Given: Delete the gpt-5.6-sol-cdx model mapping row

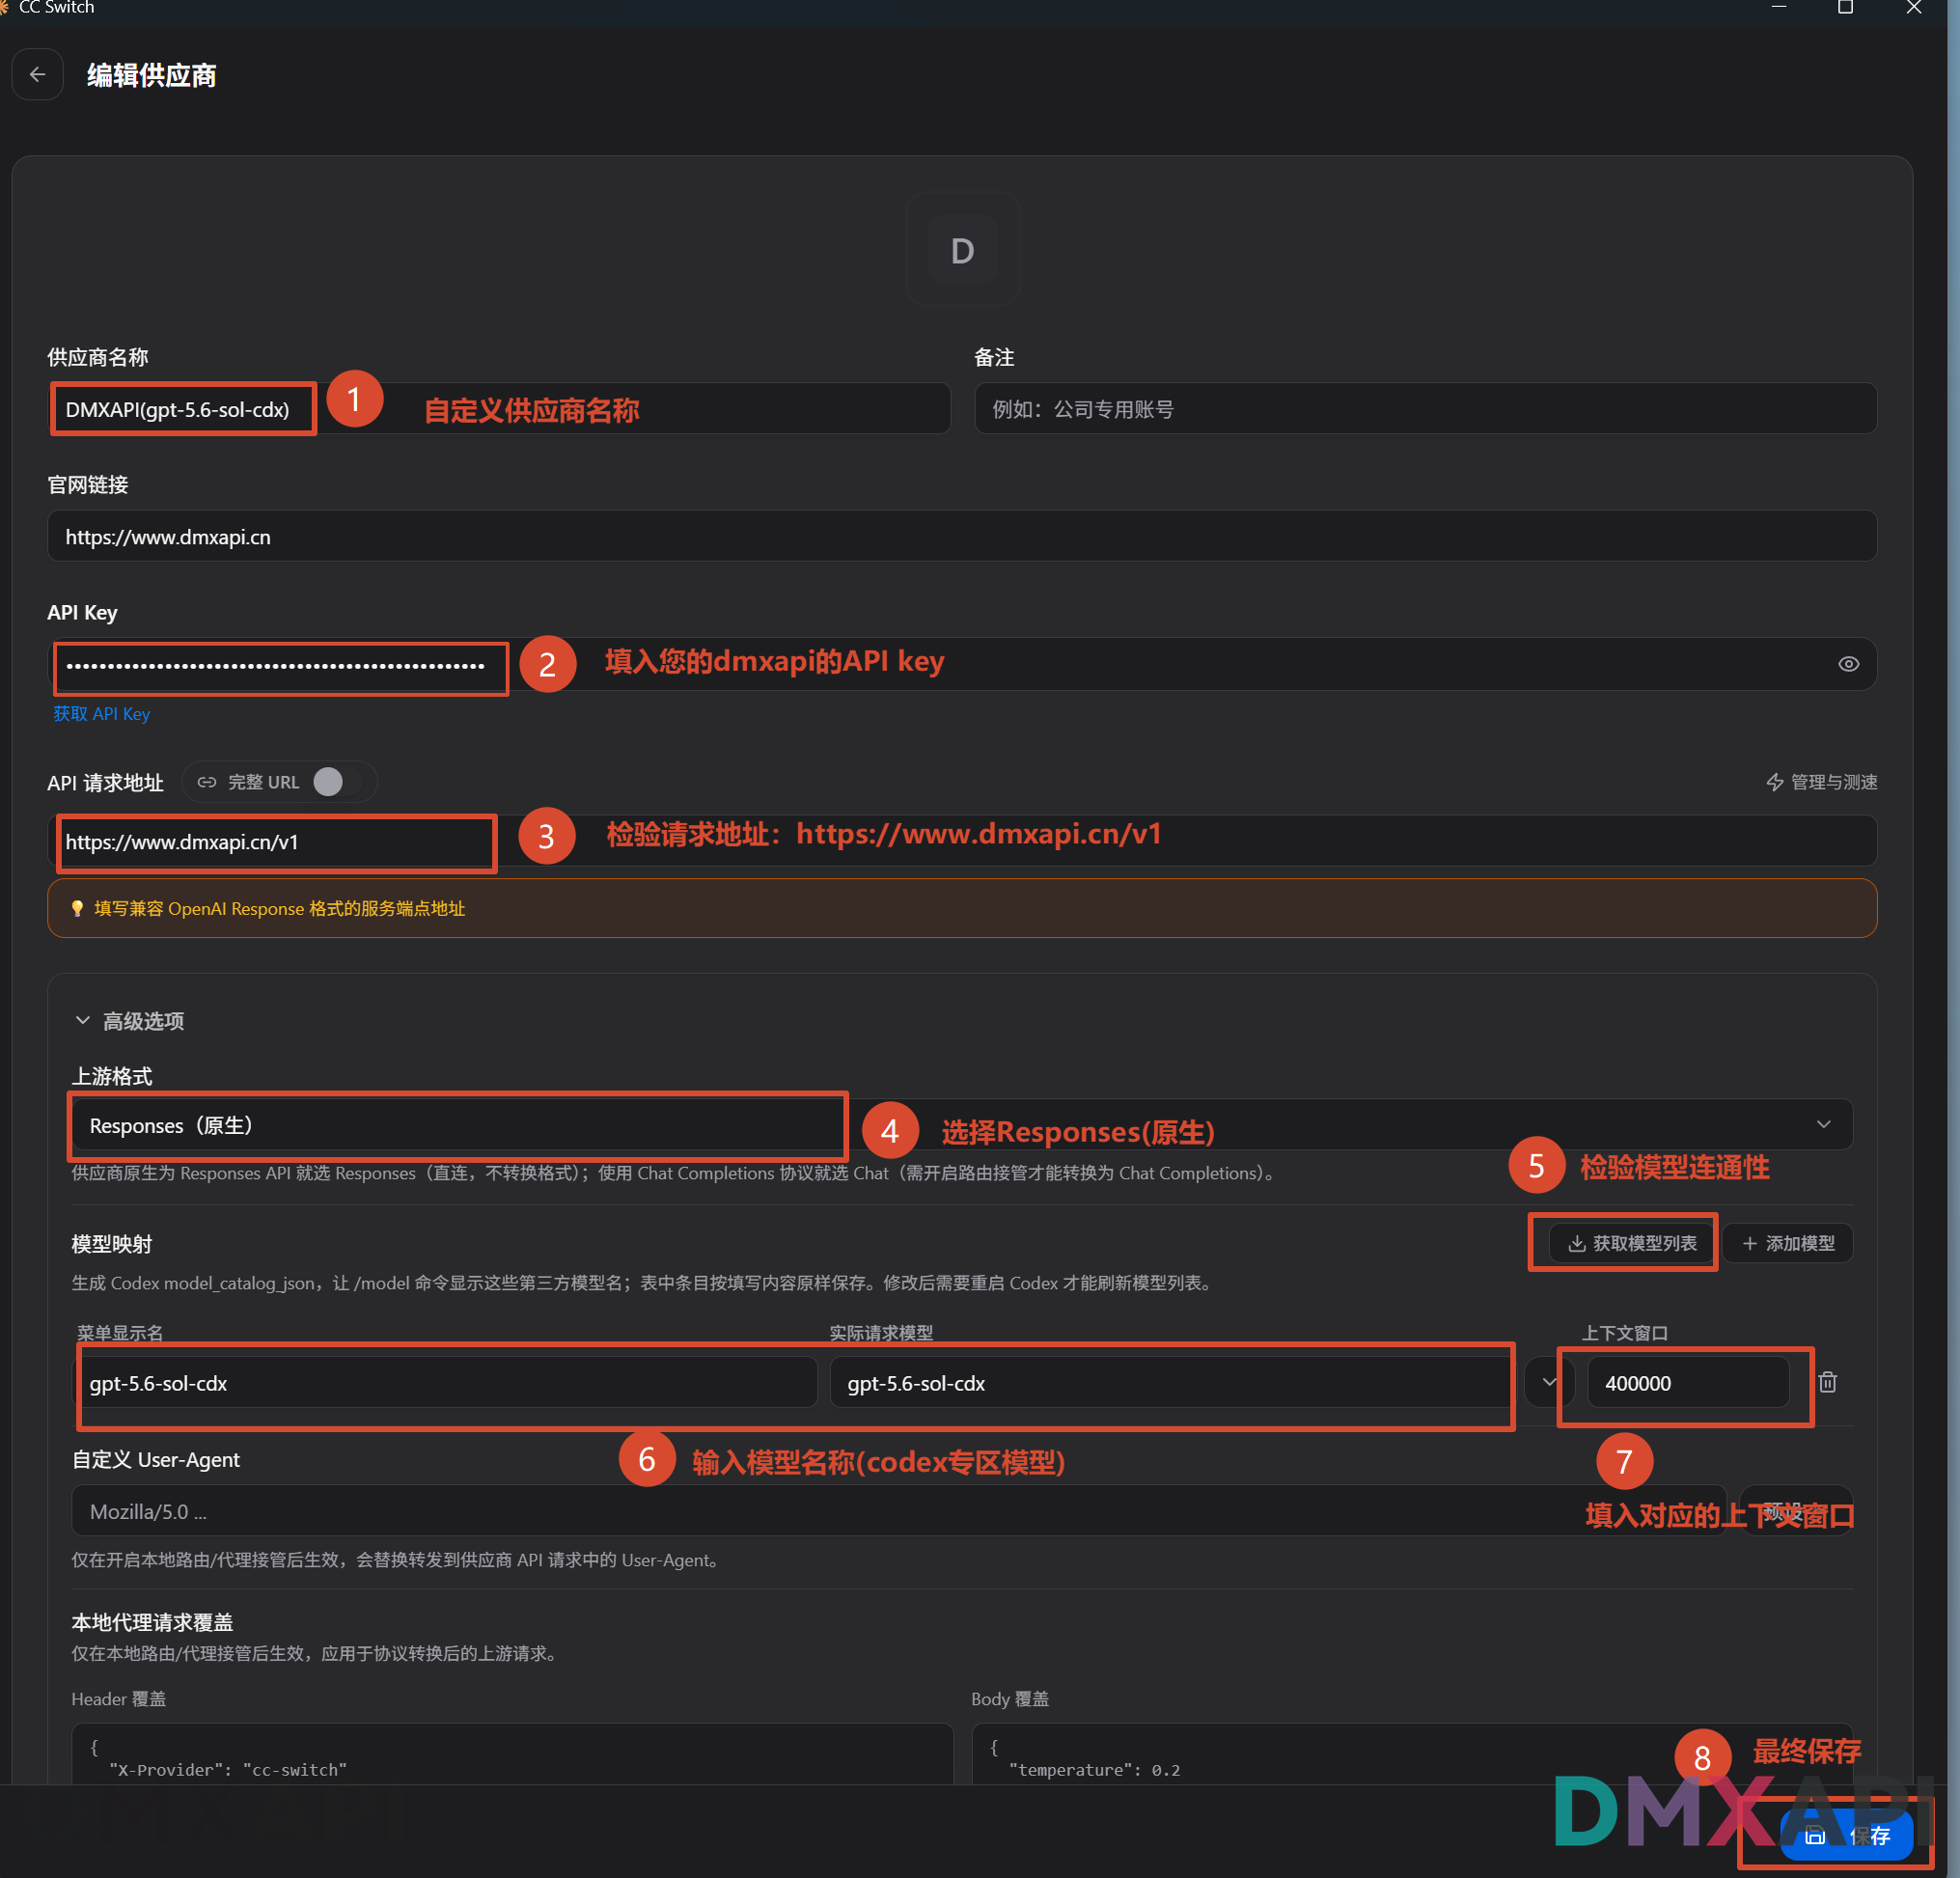Looking at the screenshot, I should point(1828,1382).
